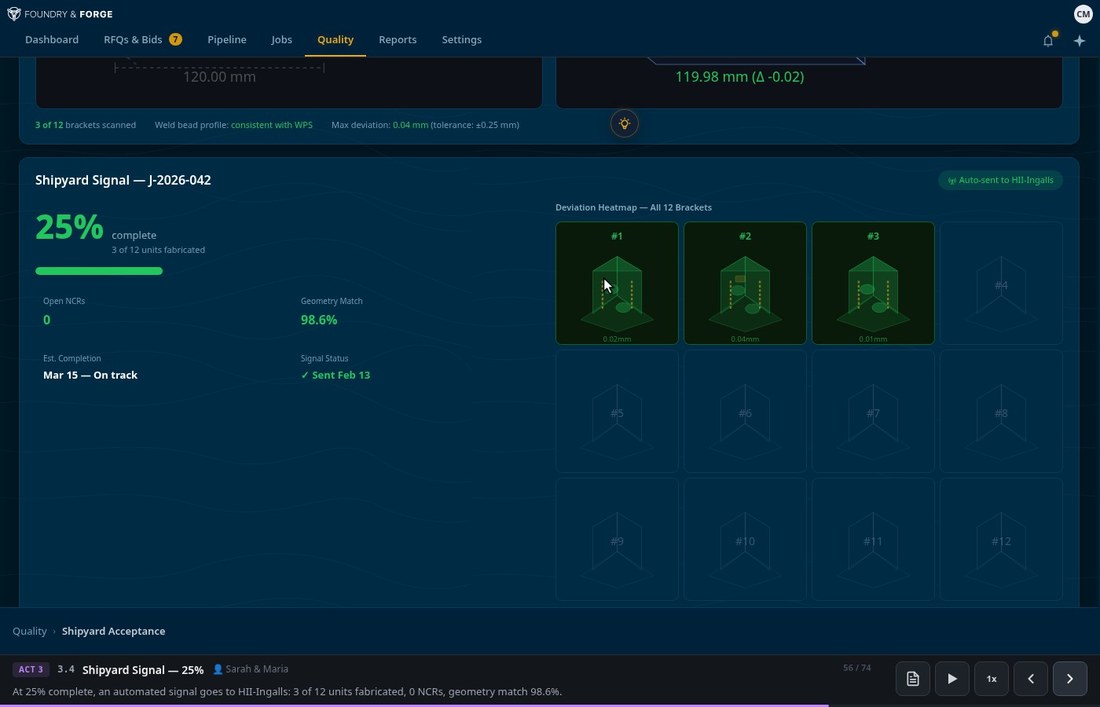Switch to the Reports tab
1100x707 pixels.
[397, 39]
